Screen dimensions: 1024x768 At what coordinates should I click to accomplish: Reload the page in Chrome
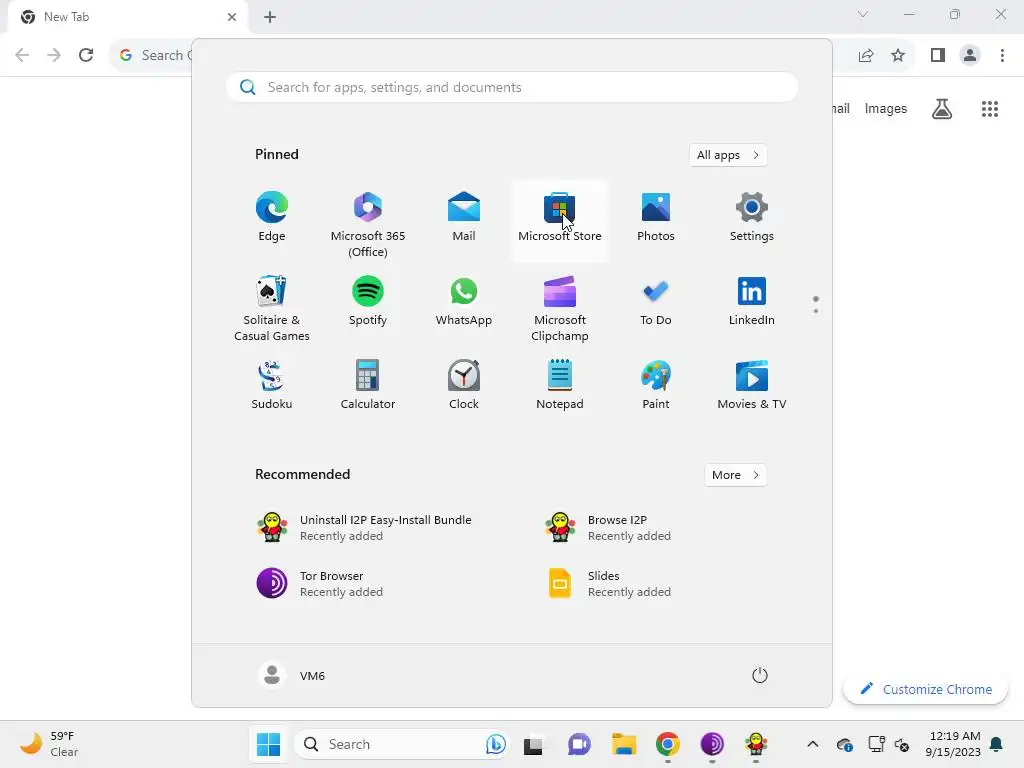[x=86, y=55]
